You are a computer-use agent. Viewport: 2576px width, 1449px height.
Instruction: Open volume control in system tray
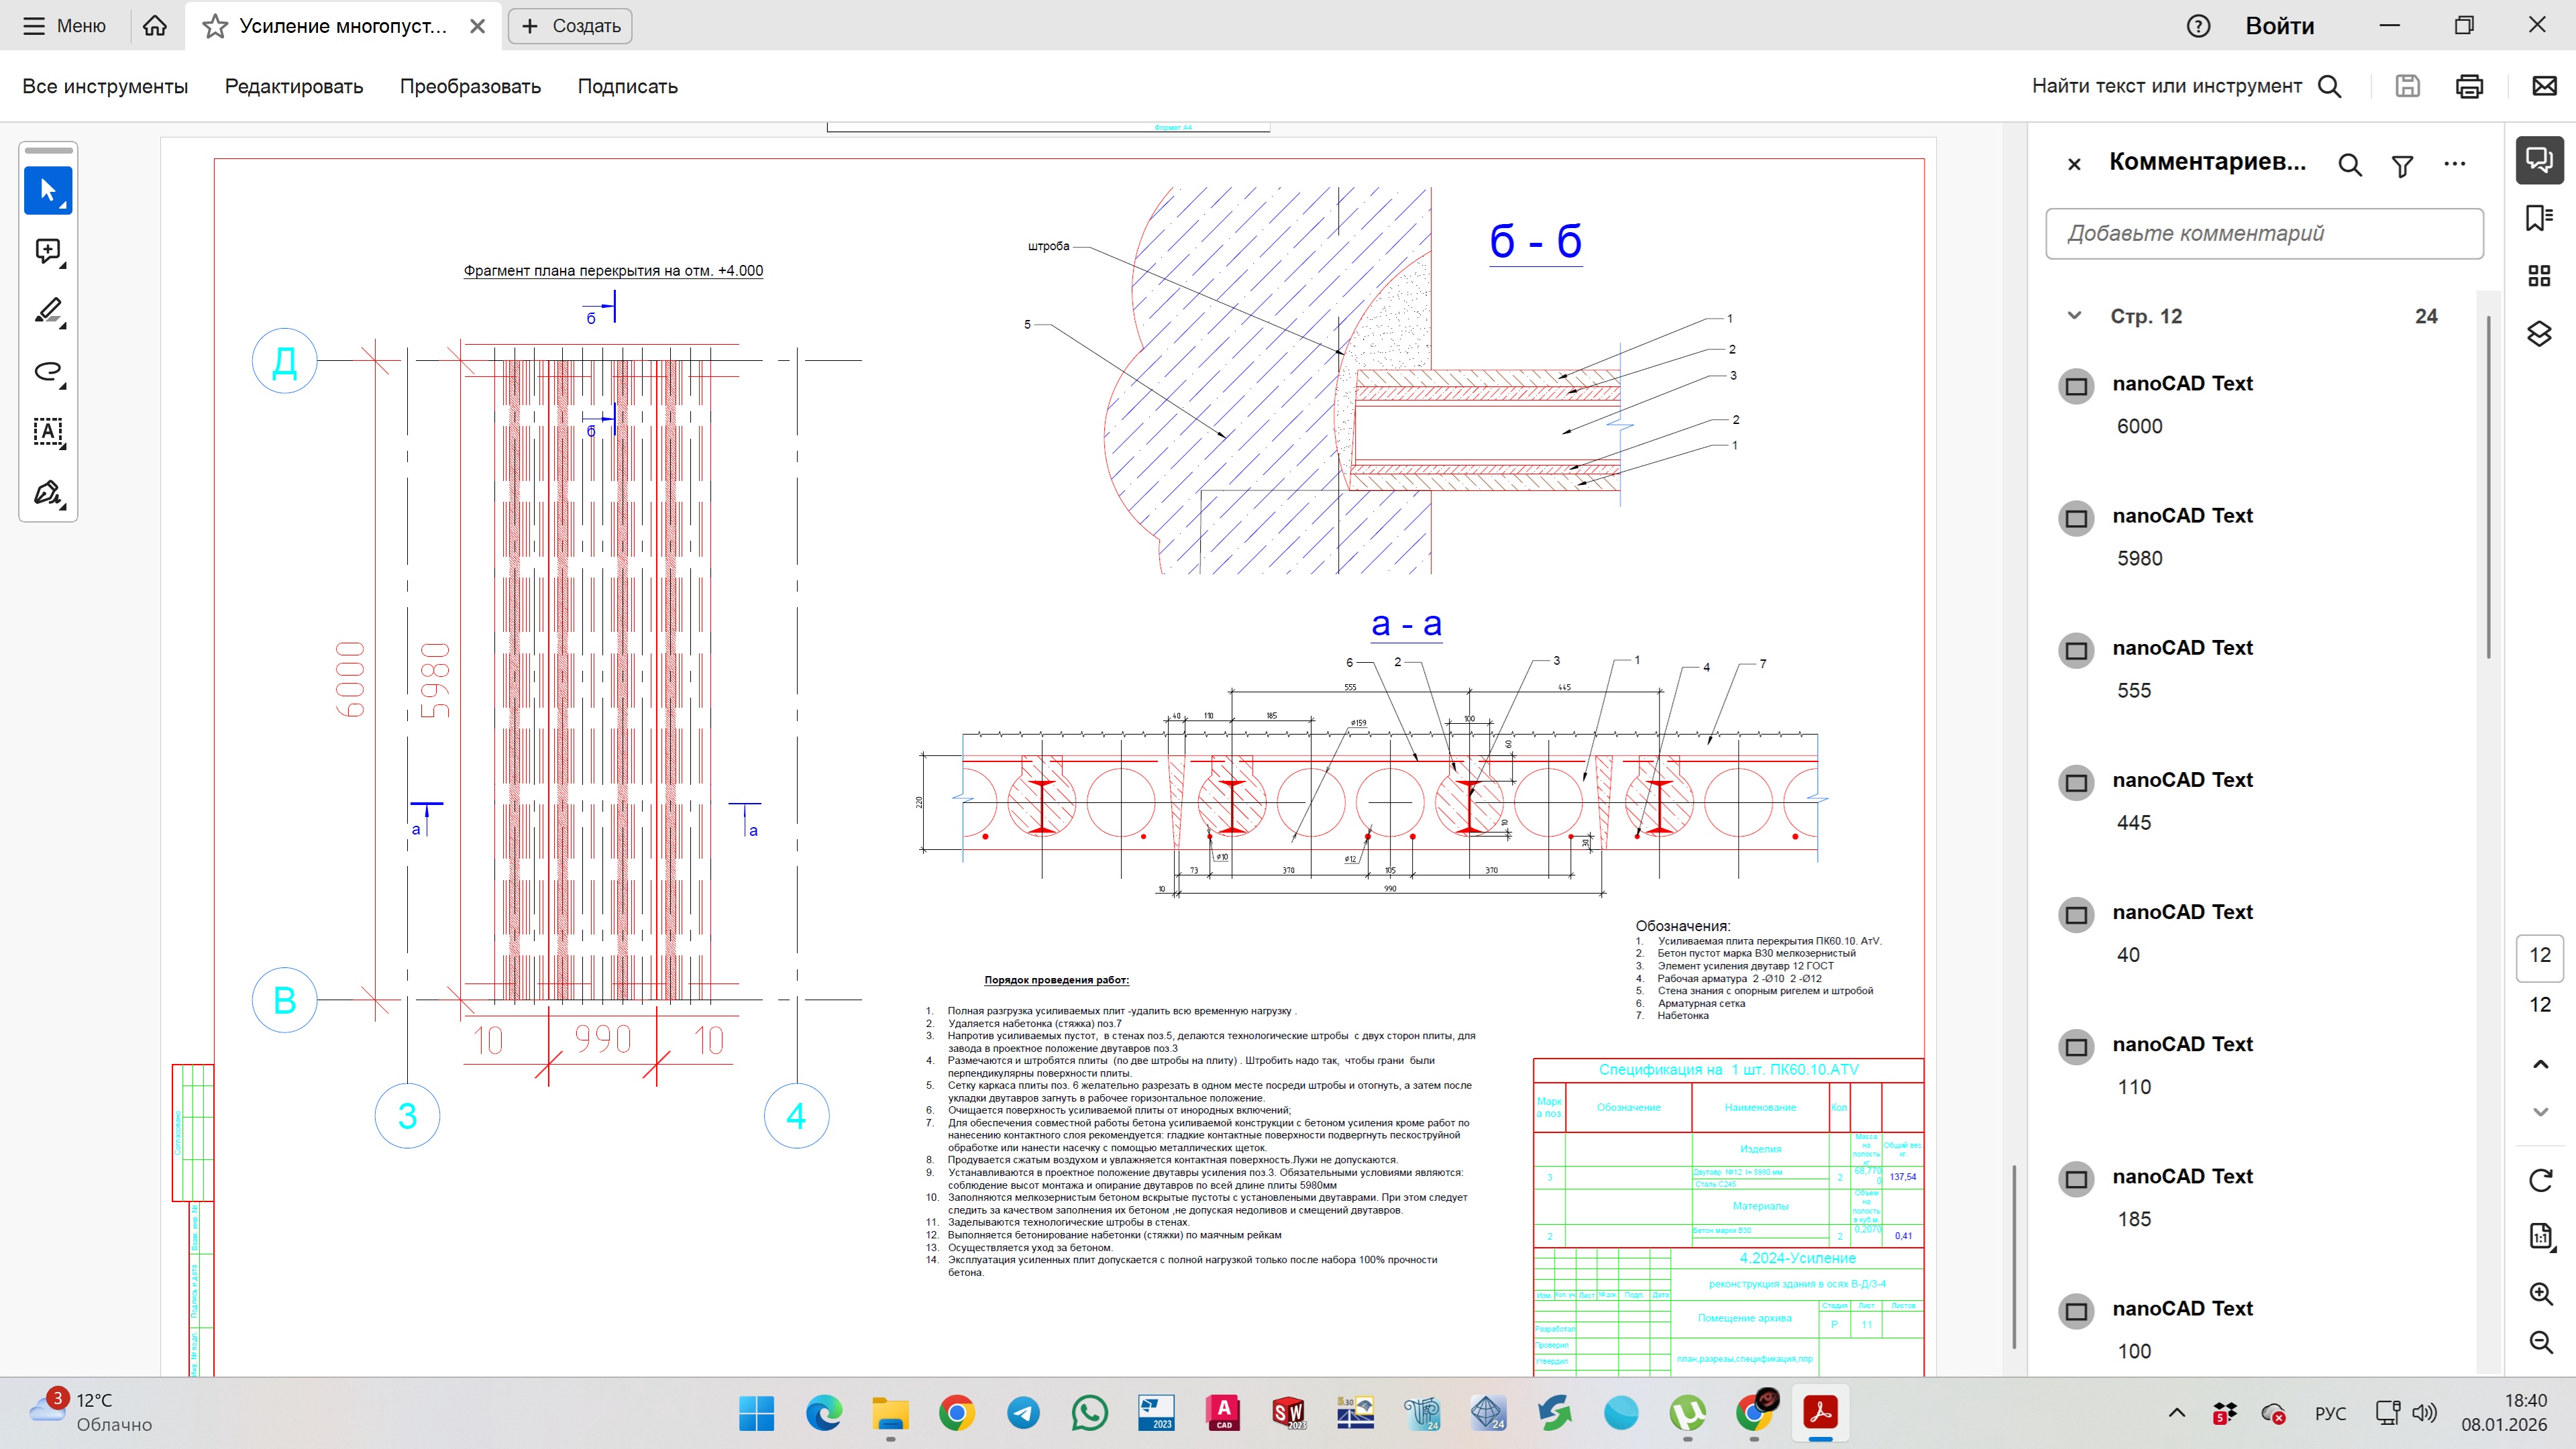pos(2425,1413)
